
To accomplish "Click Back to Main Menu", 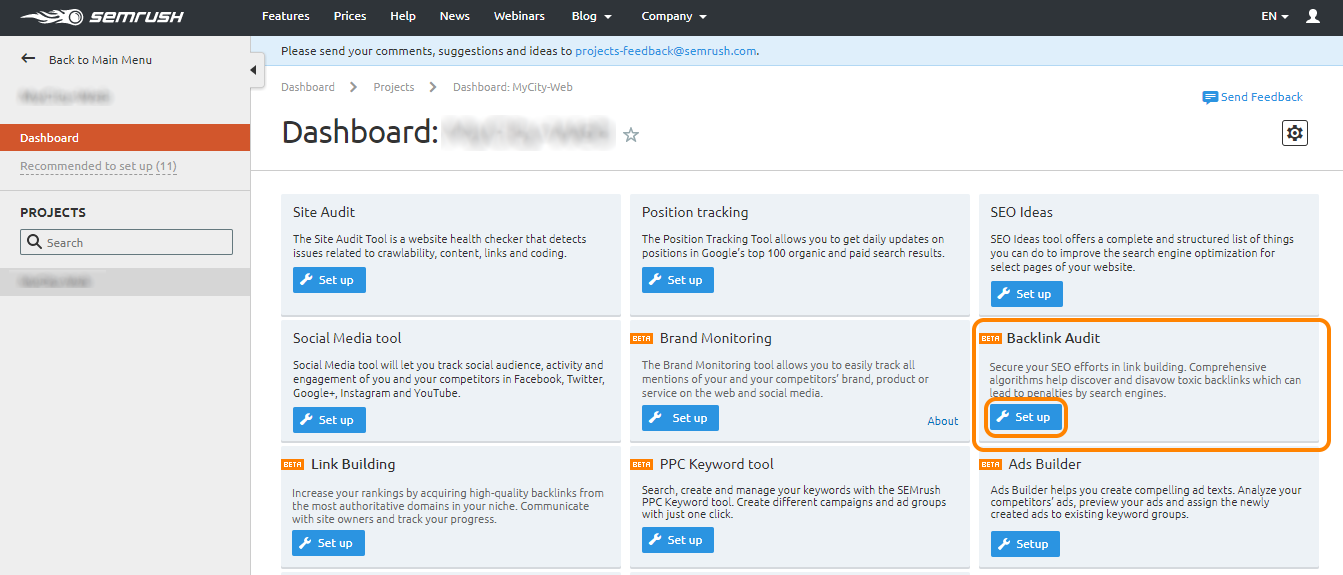I will [100, 60].
